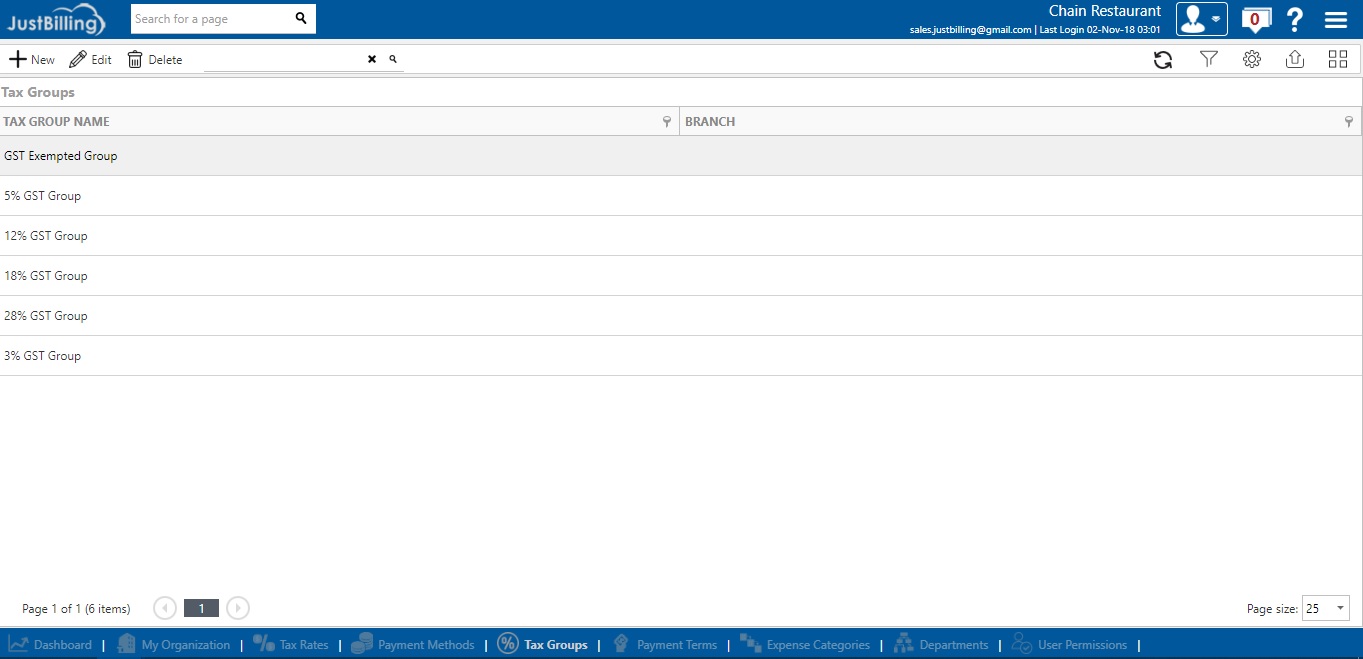Focus the 'Search for a page' field

212,19
